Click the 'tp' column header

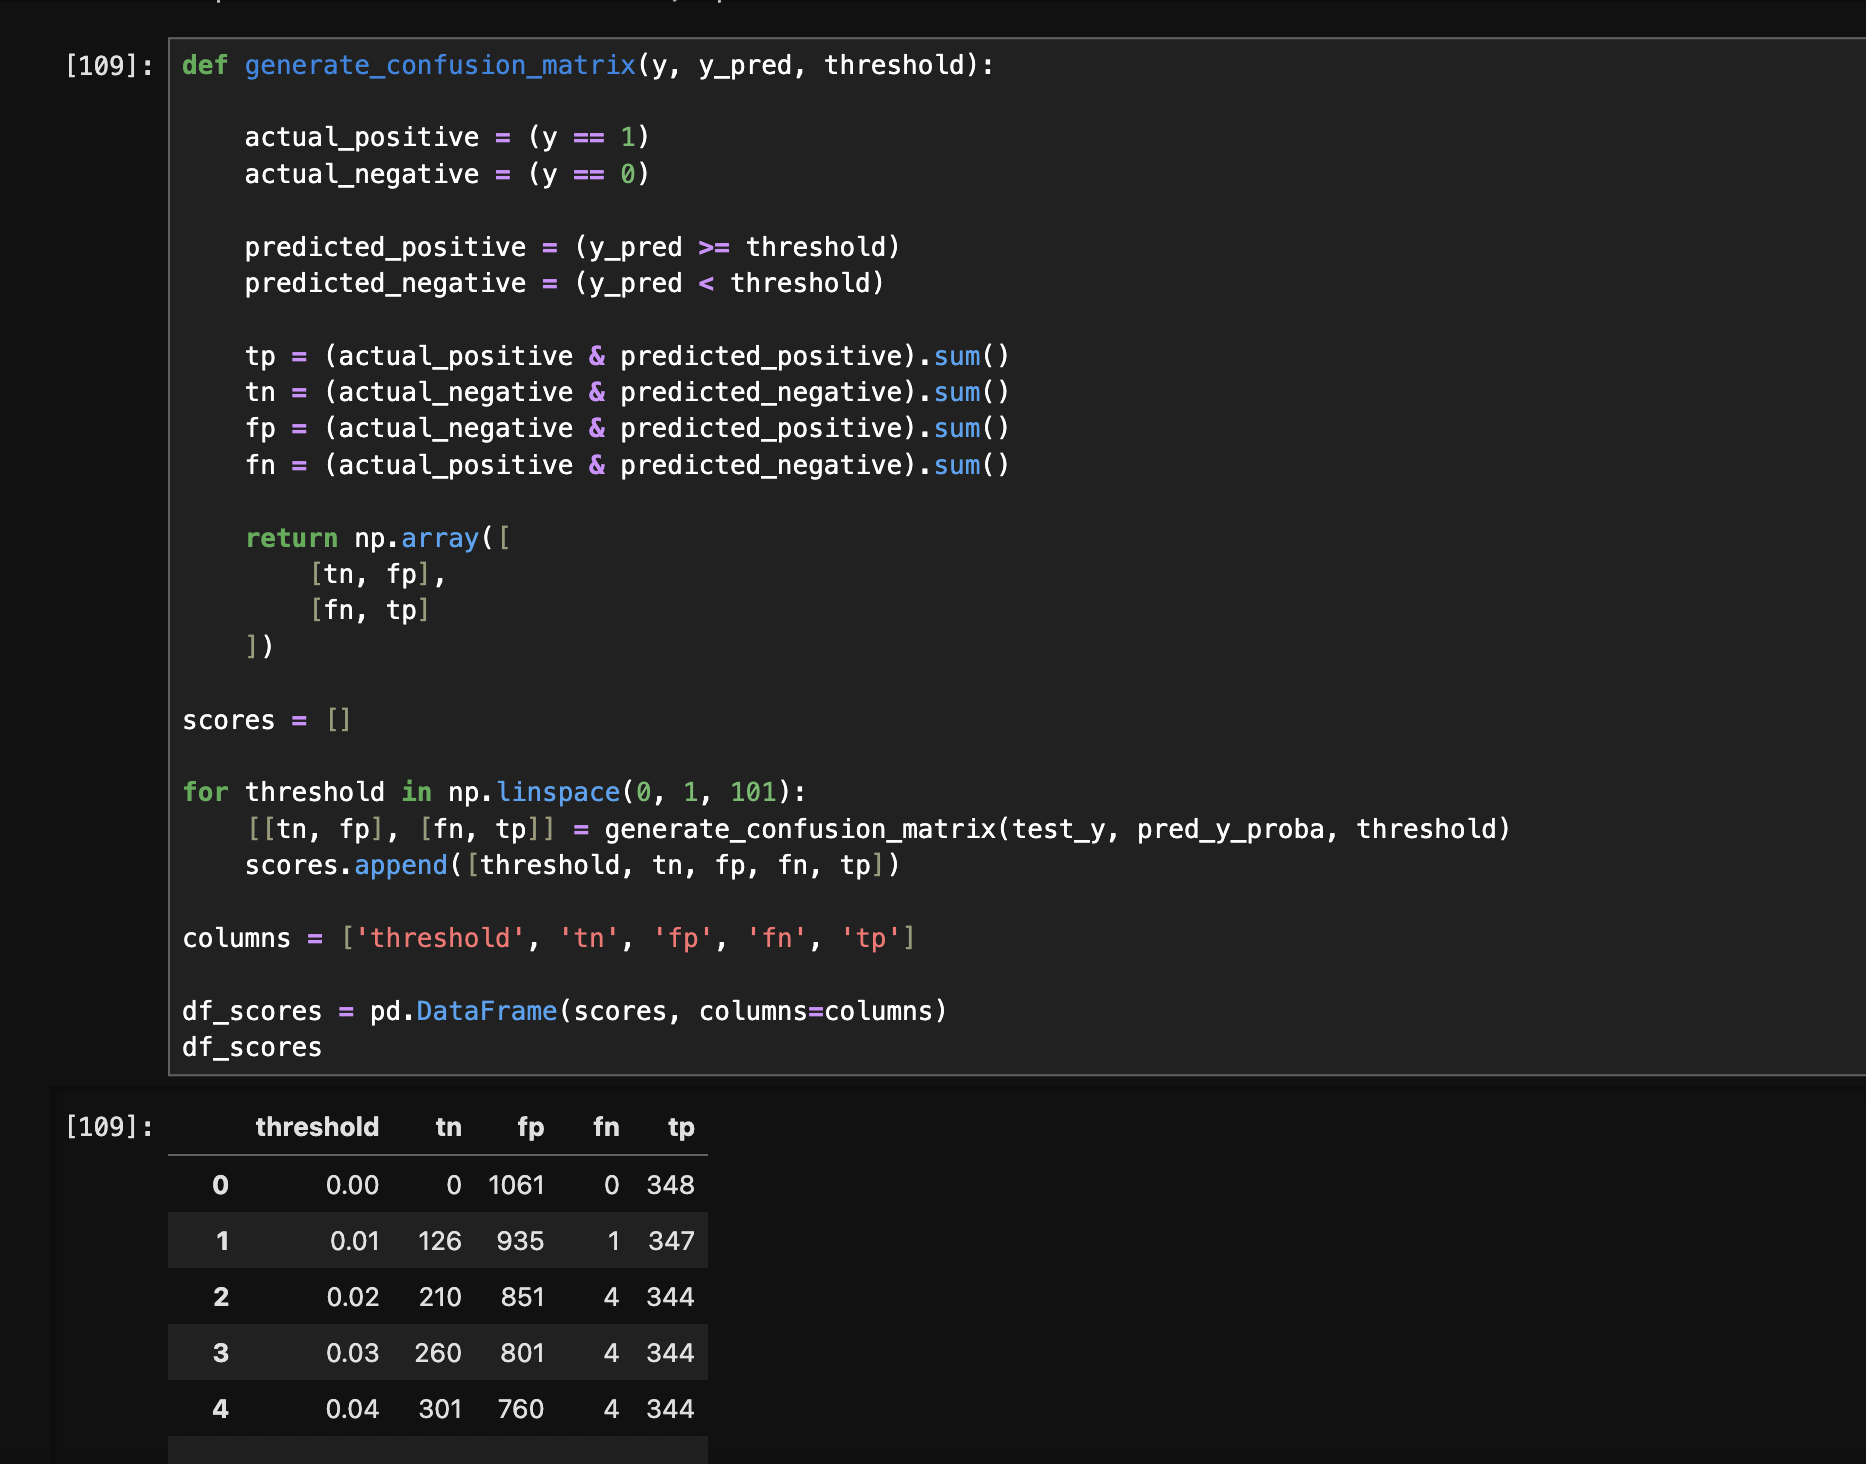(680, 1127)
